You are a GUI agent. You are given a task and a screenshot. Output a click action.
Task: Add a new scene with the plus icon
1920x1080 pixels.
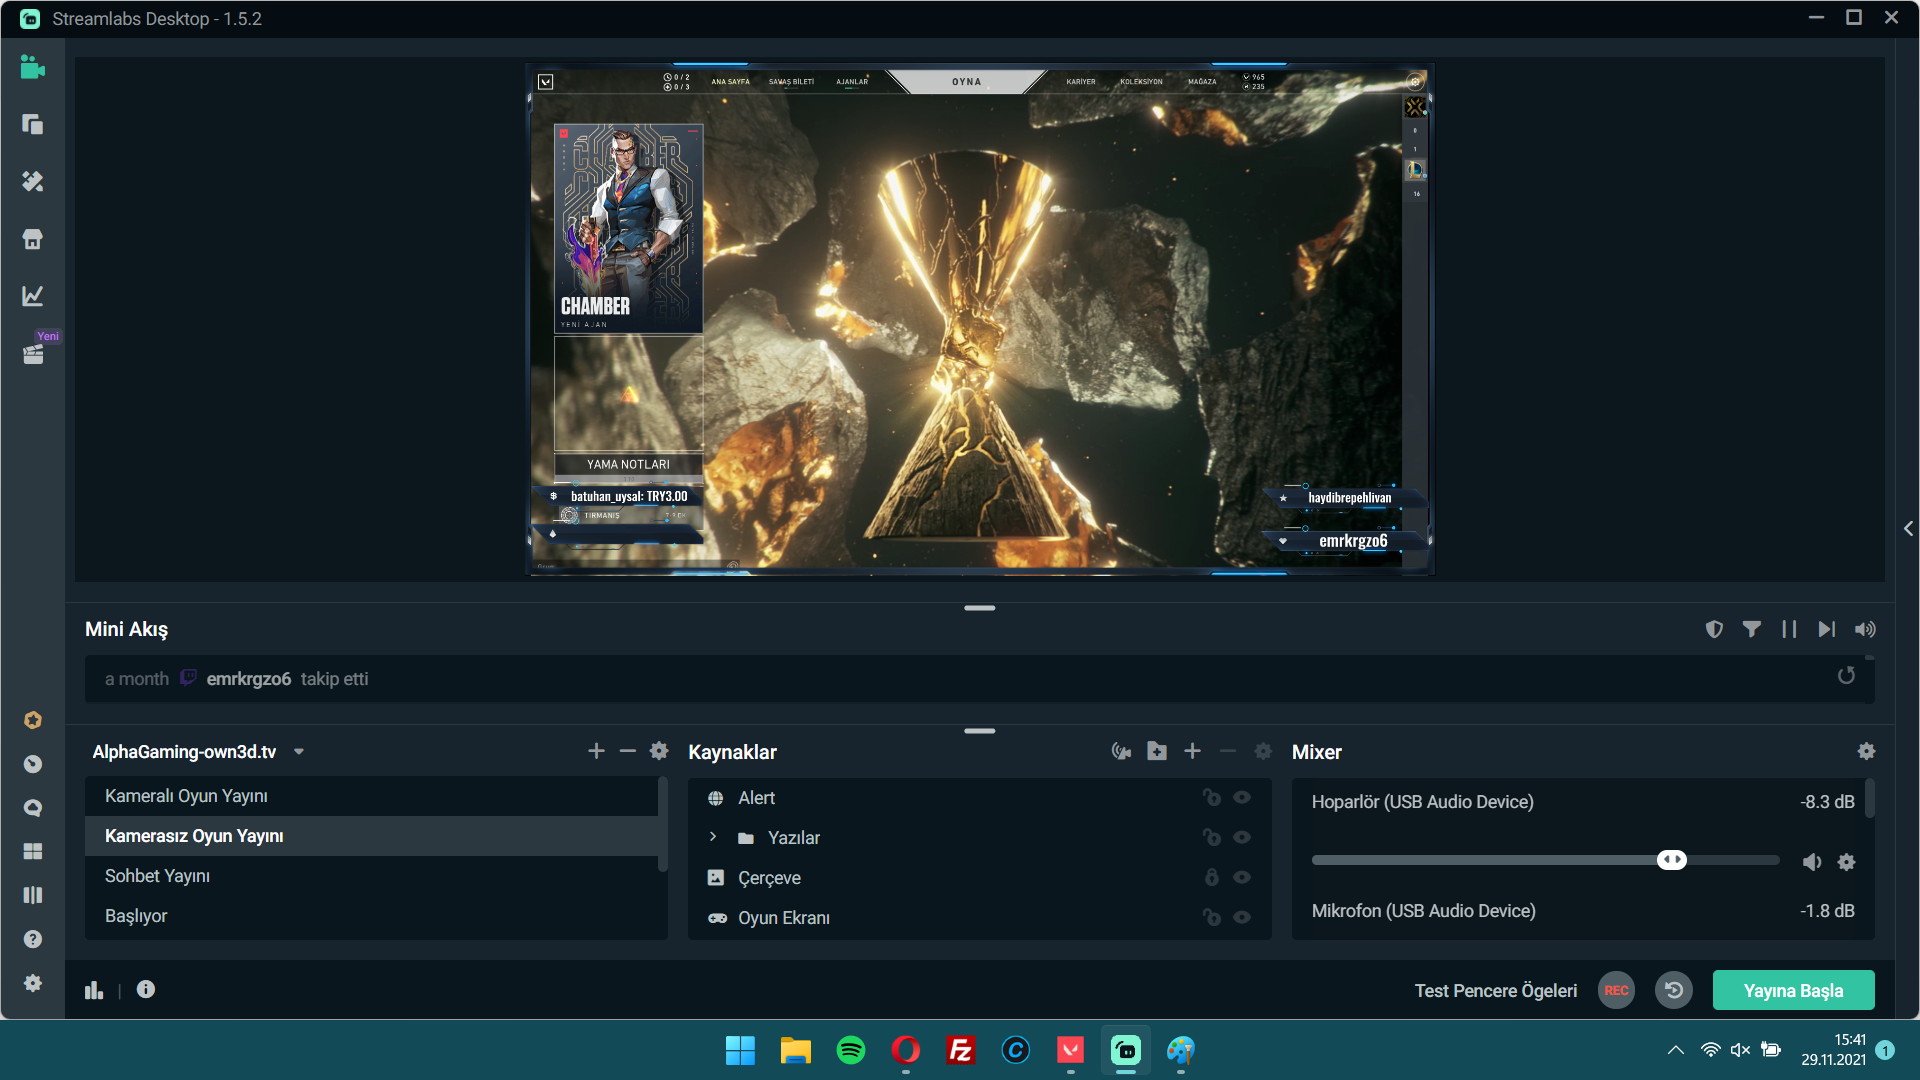(596, 751)
